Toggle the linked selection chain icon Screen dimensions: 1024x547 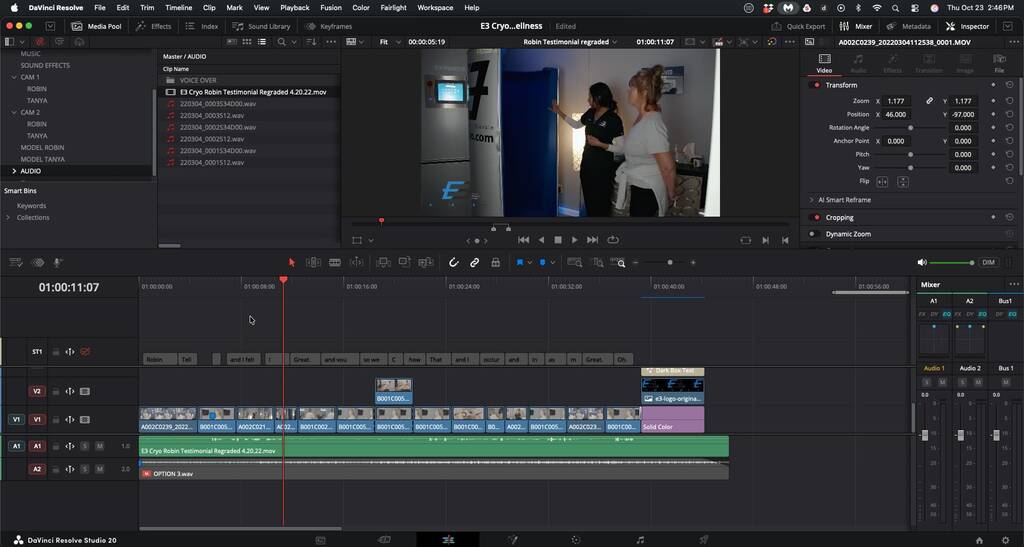[475, 262]
